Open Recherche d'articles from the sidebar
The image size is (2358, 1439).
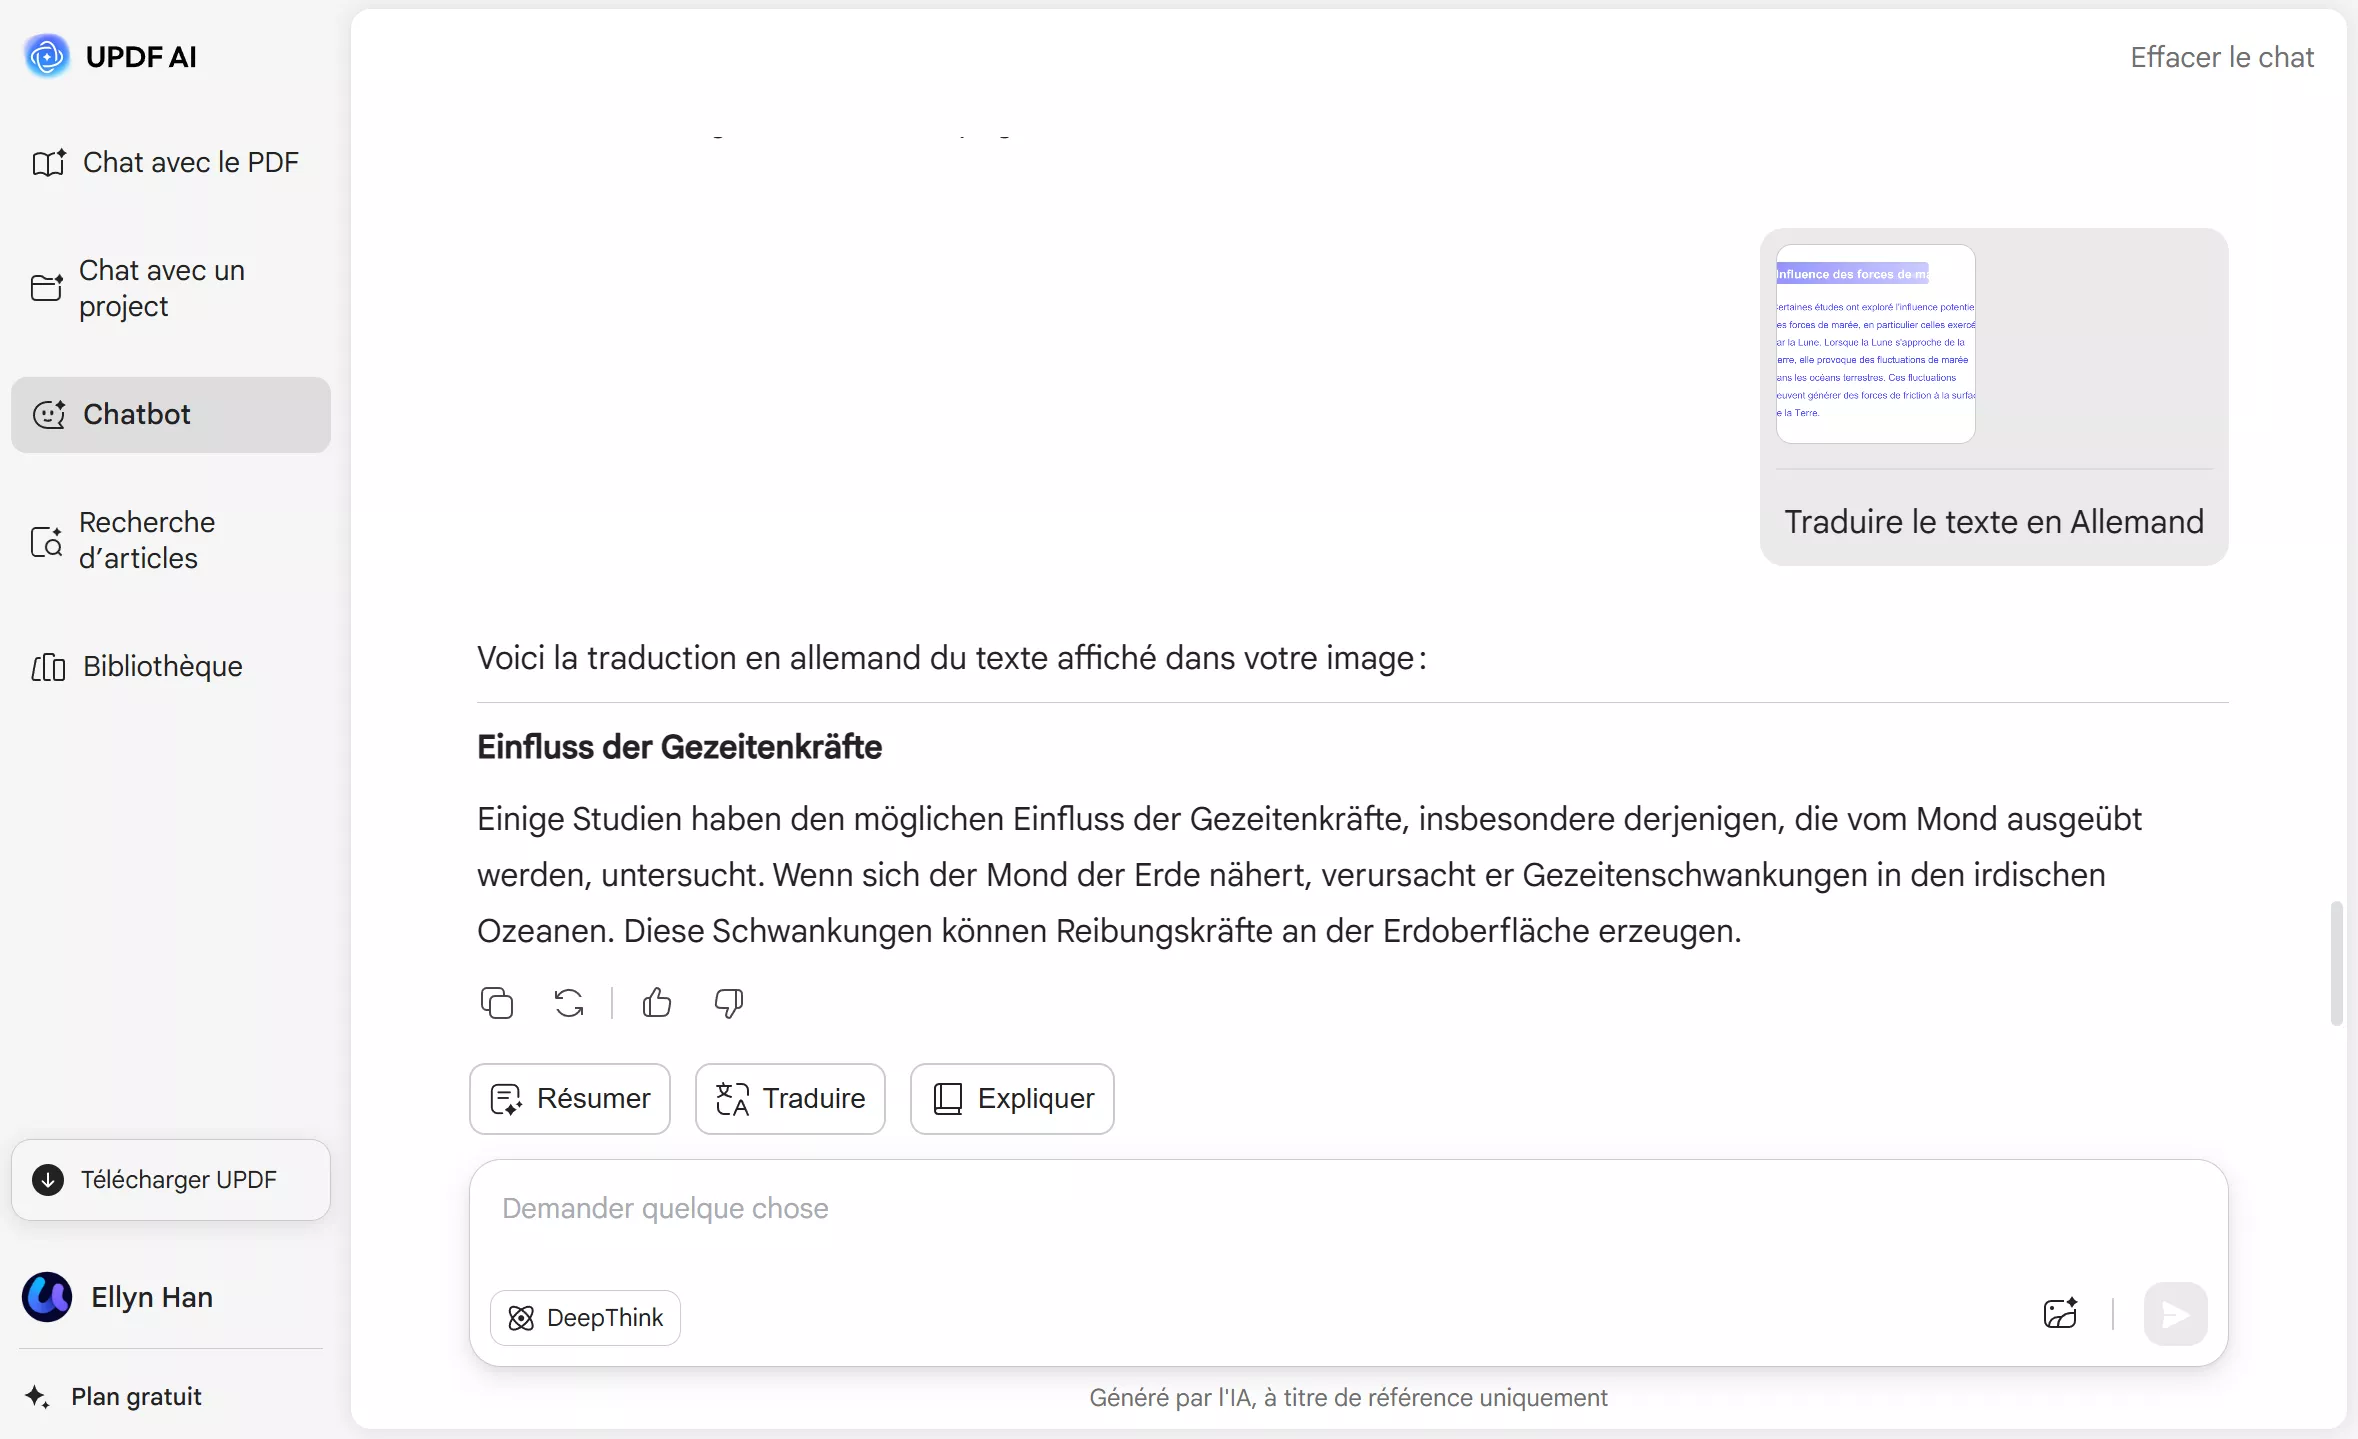click(144, 540)
